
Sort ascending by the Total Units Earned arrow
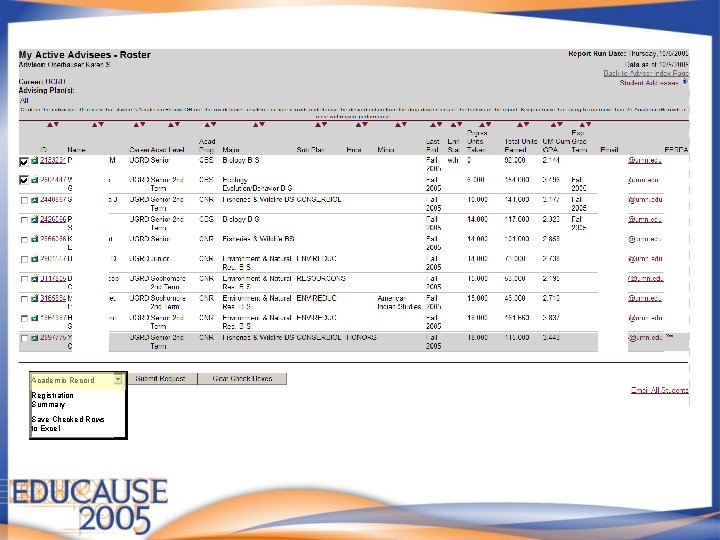520,124
